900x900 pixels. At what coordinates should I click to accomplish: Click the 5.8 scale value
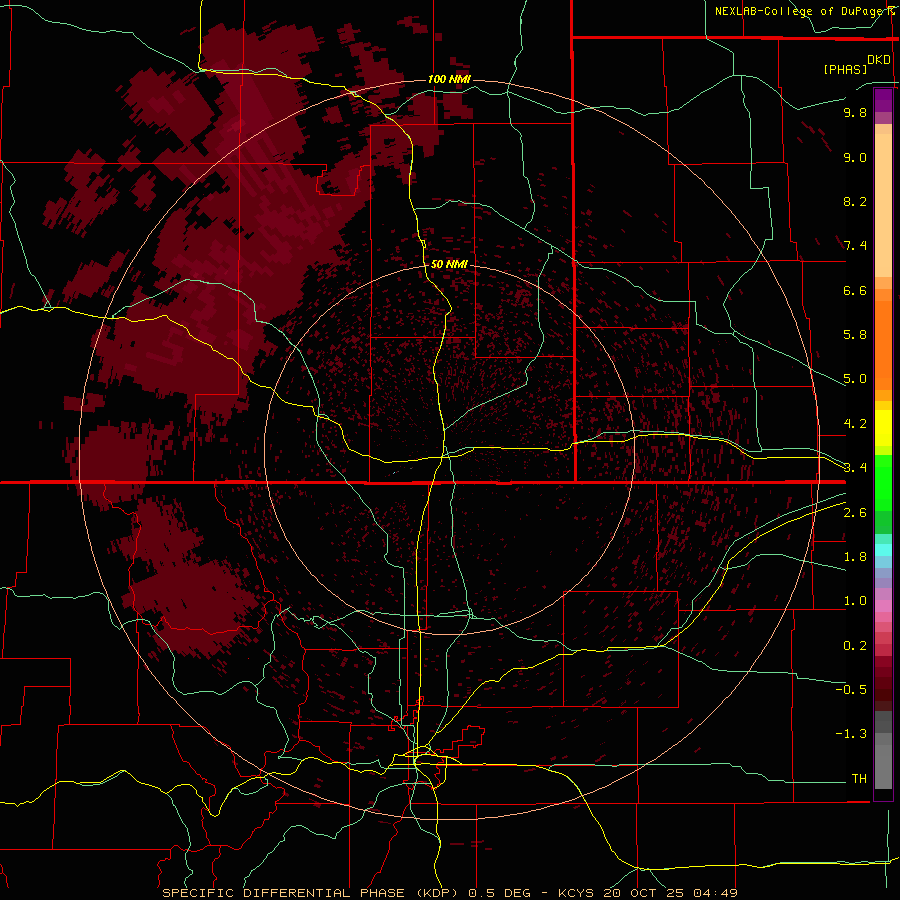coord(855,335)
